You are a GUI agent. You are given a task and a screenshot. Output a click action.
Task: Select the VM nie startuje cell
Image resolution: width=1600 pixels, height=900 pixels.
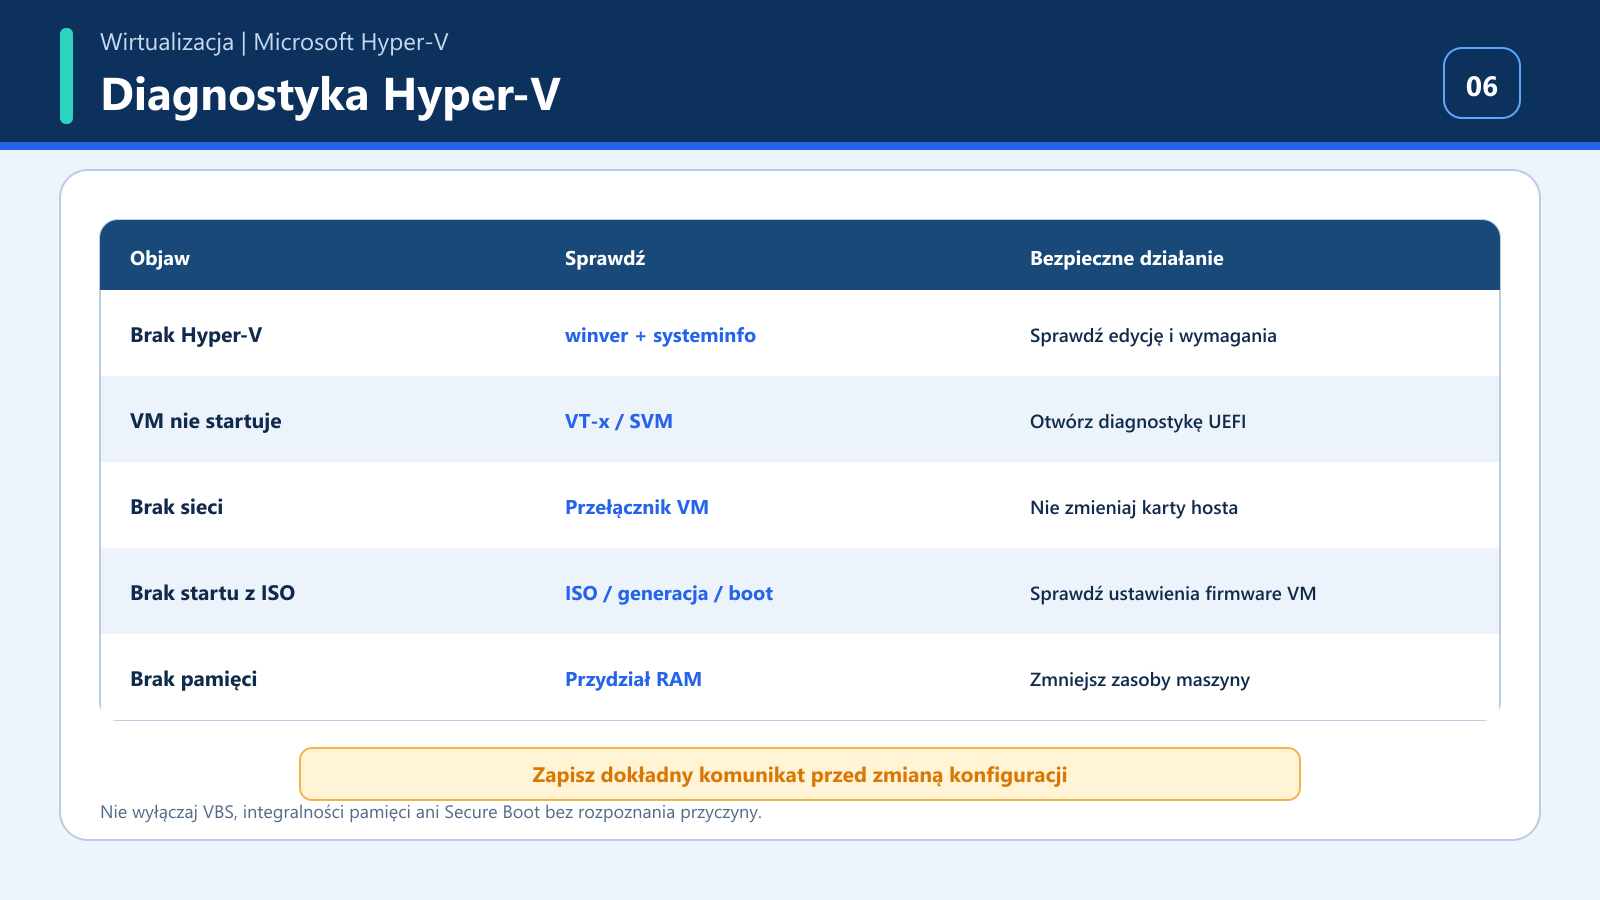click(x=206, y=421)
